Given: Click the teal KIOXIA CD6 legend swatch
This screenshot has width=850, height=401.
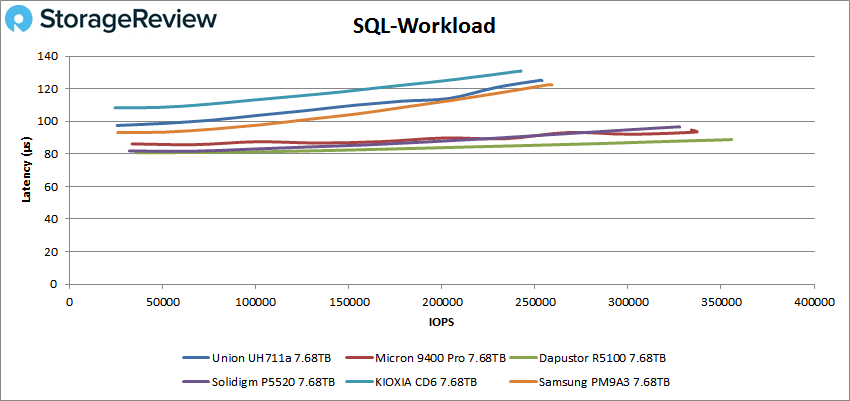Looking at the screenshot, I should tap(358, 383).
